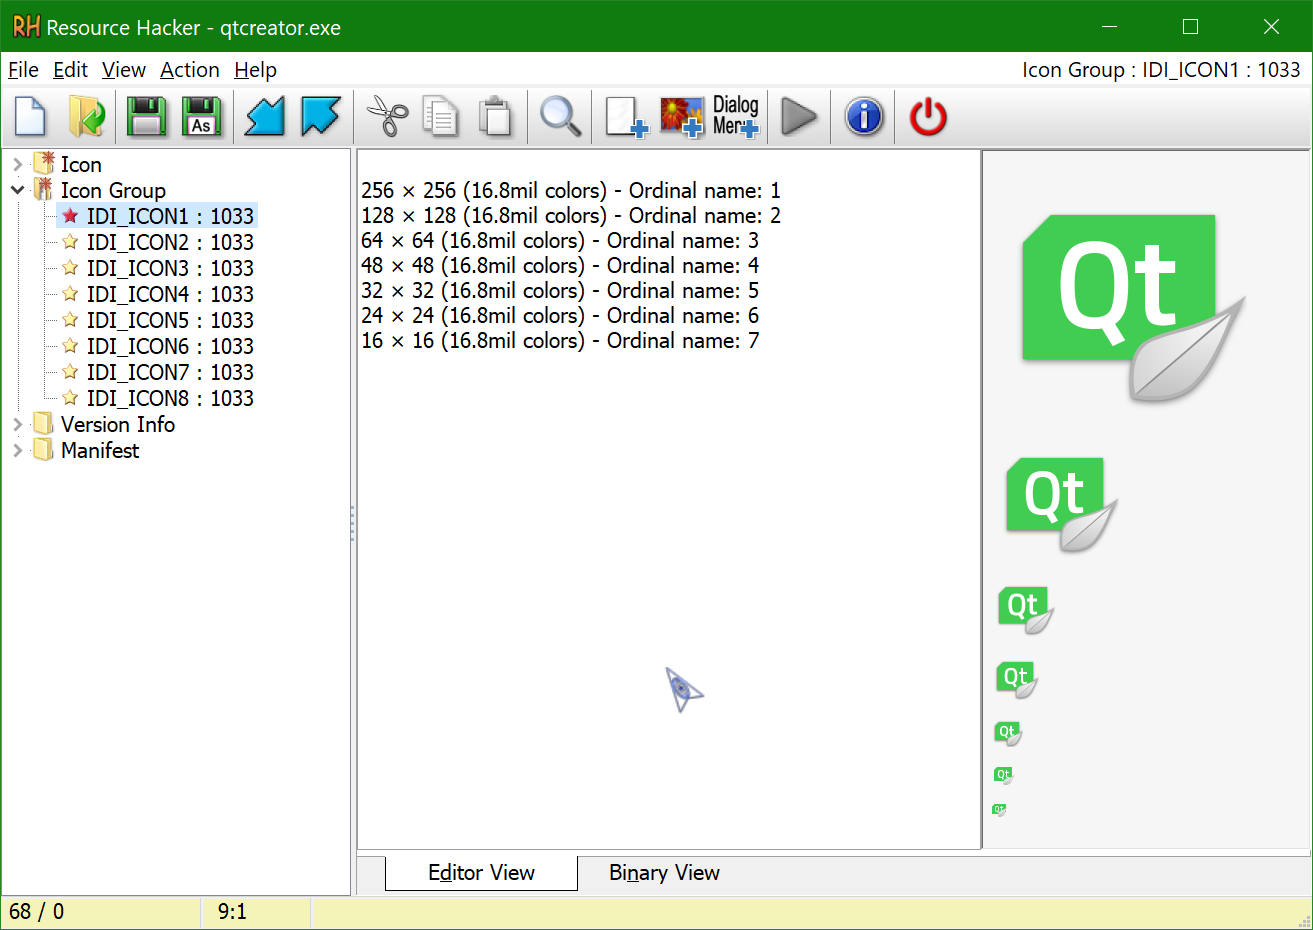Open Find with the magnifier icon

(x=560, y=117)
